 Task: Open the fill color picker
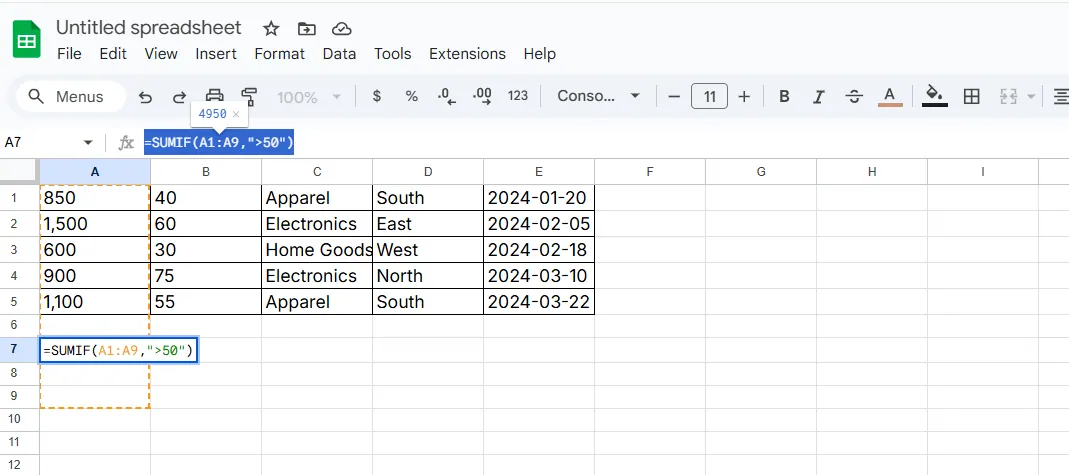(x=934, y=97)
